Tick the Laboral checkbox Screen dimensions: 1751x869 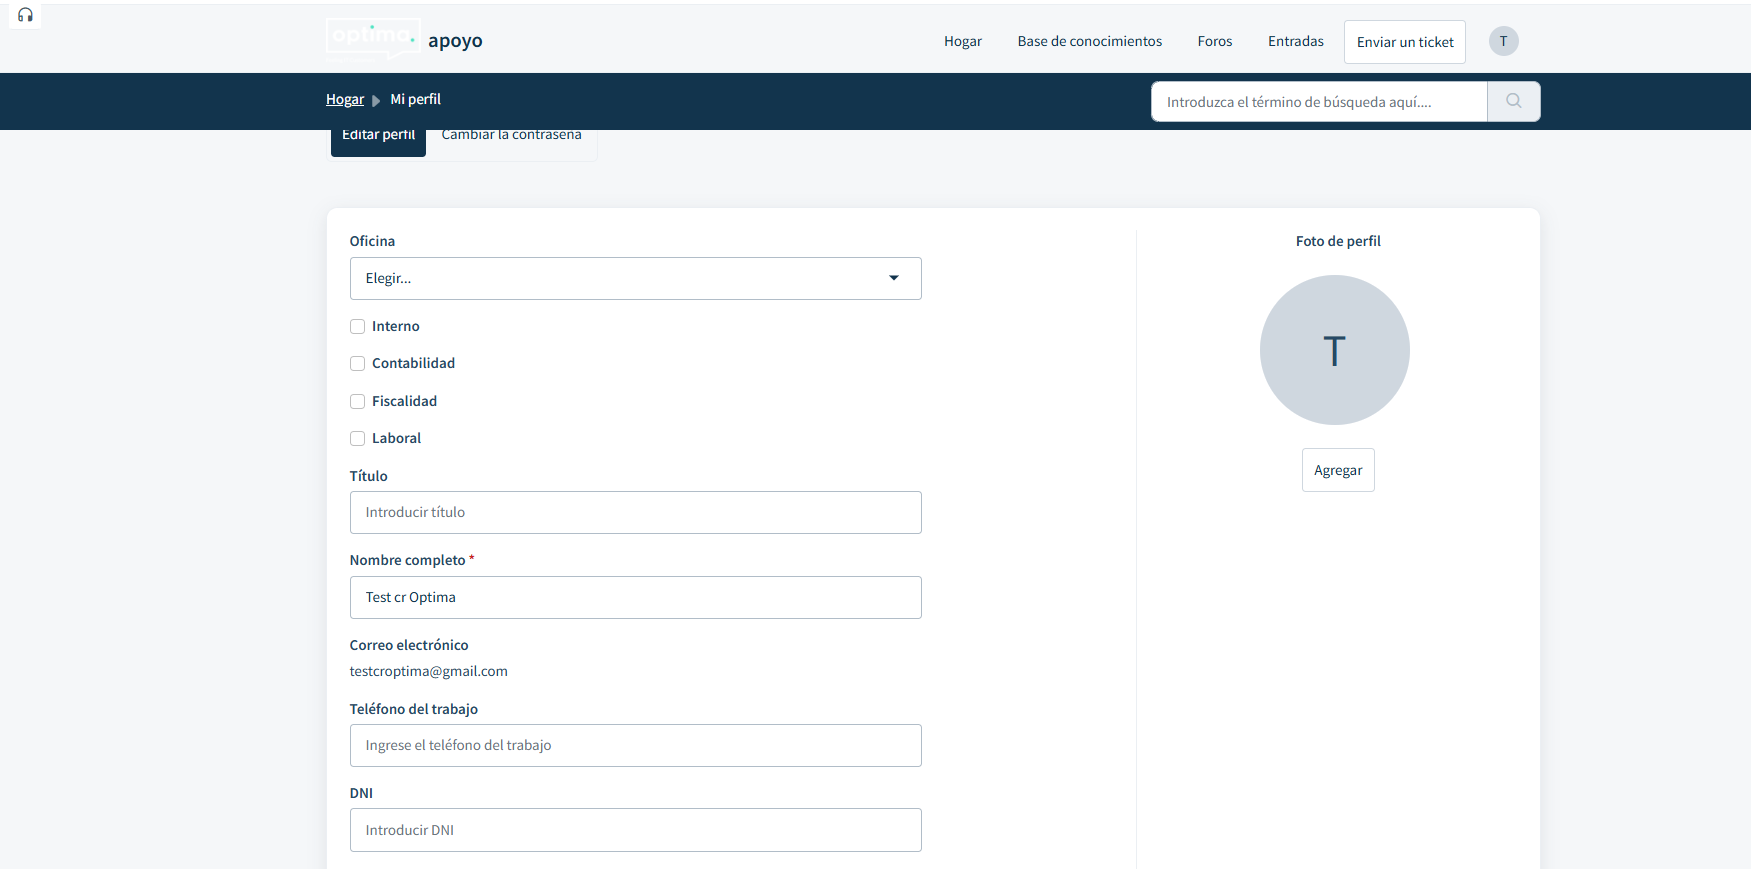[x=357, y=439]
